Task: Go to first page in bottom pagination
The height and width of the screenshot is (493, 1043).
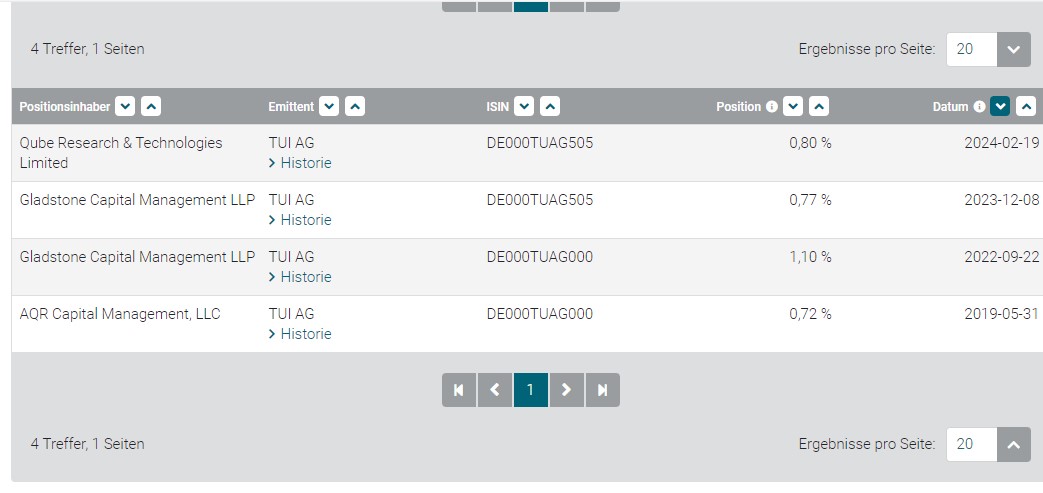Action: (459, 390)
